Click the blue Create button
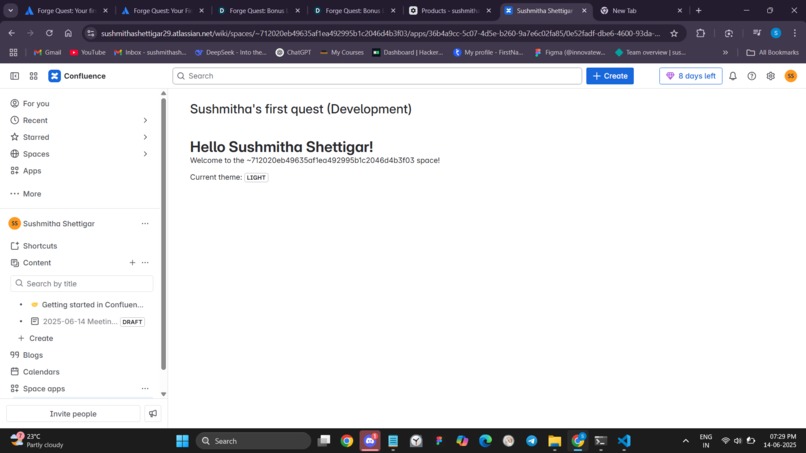Viewport: 806px width, 453px height. coord(610,76)
